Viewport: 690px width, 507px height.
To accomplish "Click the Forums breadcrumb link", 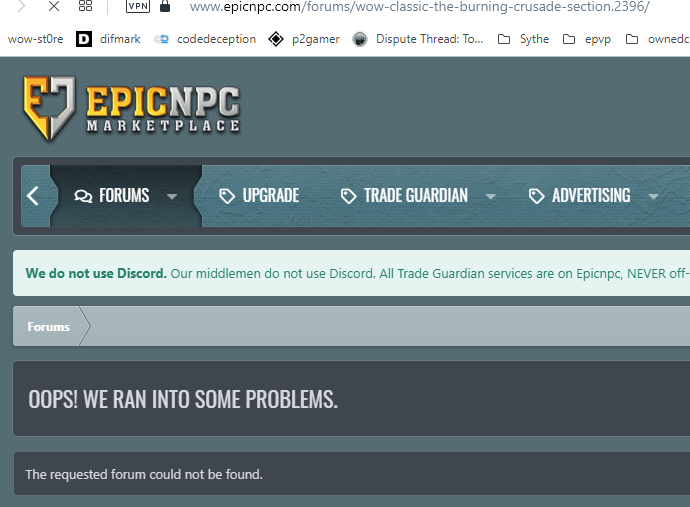I will tap(48, 327).
